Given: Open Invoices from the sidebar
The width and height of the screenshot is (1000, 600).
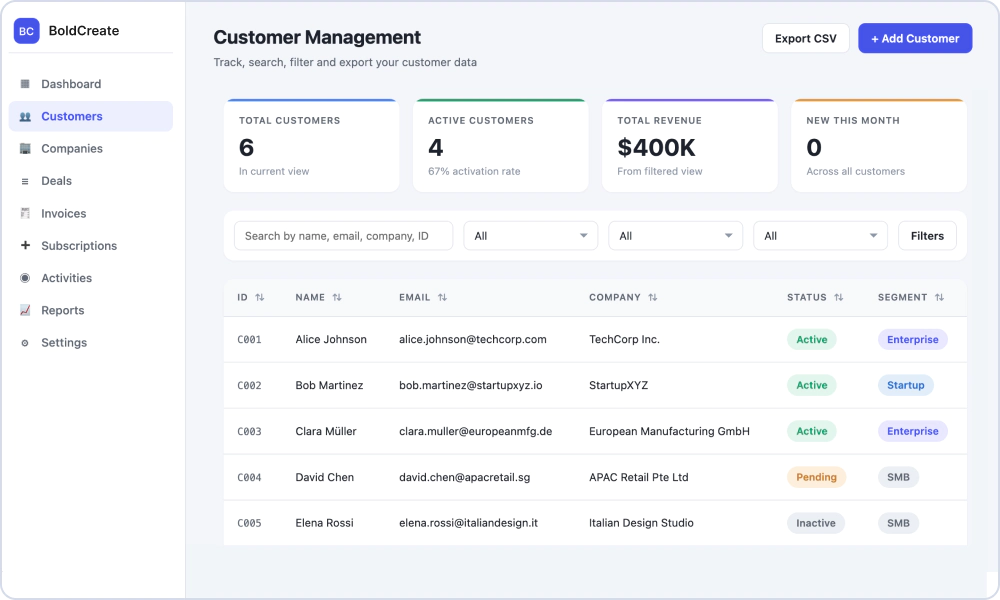Looking at the screenshot, I should (x=91, y=213).
